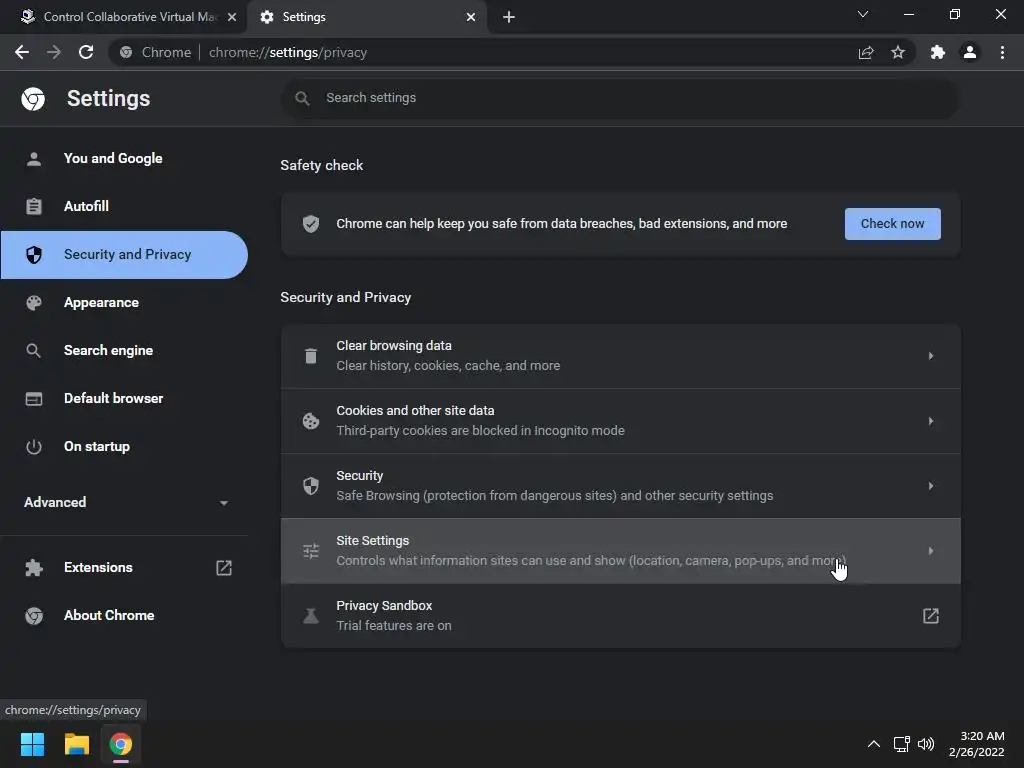Expand the Advanced section
Screen dimensions: 1024x768
pyautogui.click(x=124, y=502)
